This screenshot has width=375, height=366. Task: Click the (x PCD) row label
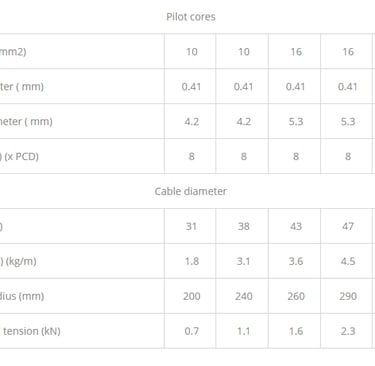point(19,156)
